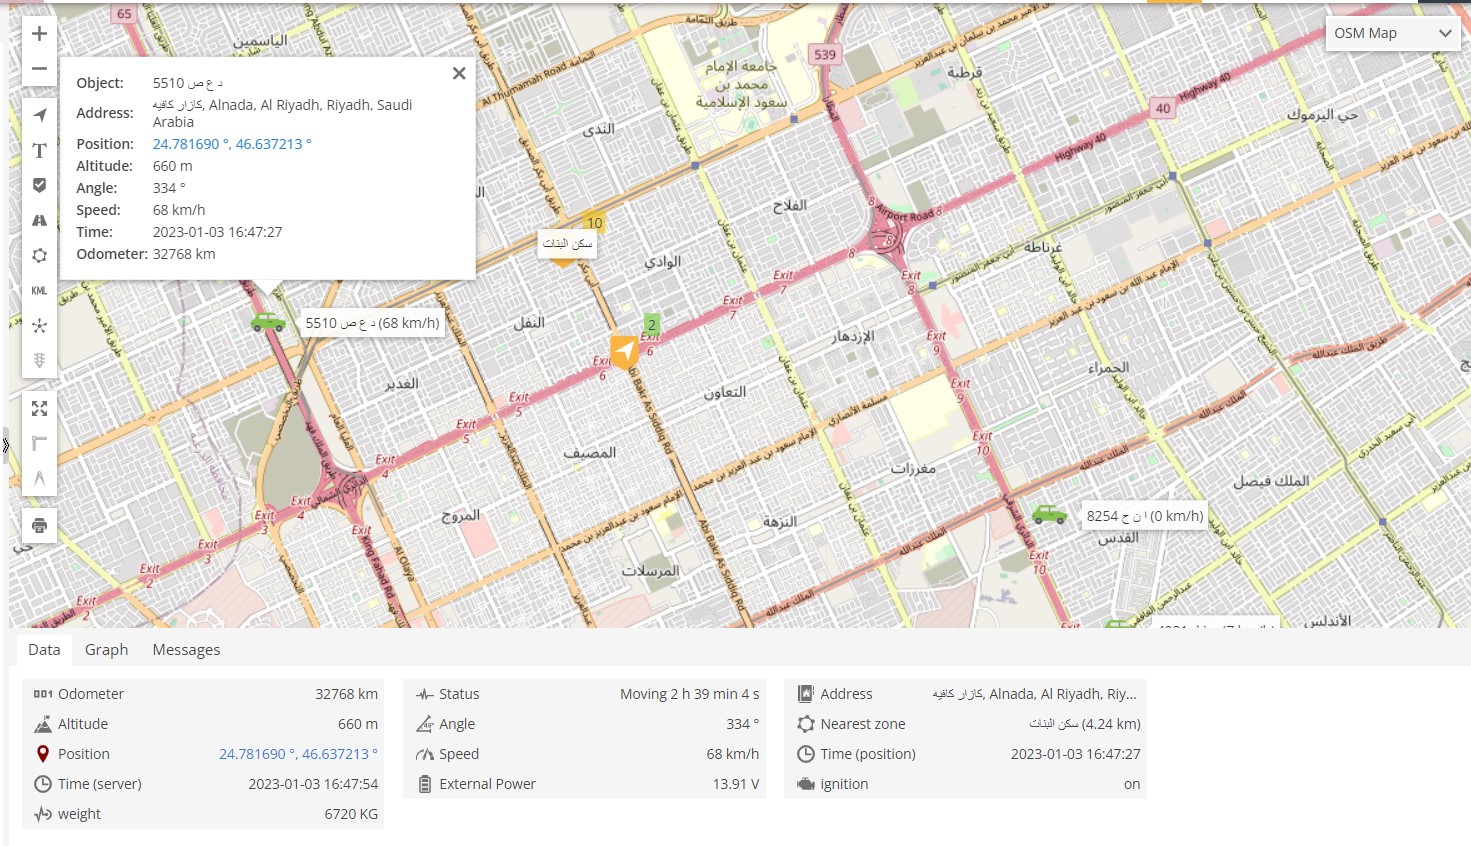Select popup Altitude value 660 m

pos(172,166)
